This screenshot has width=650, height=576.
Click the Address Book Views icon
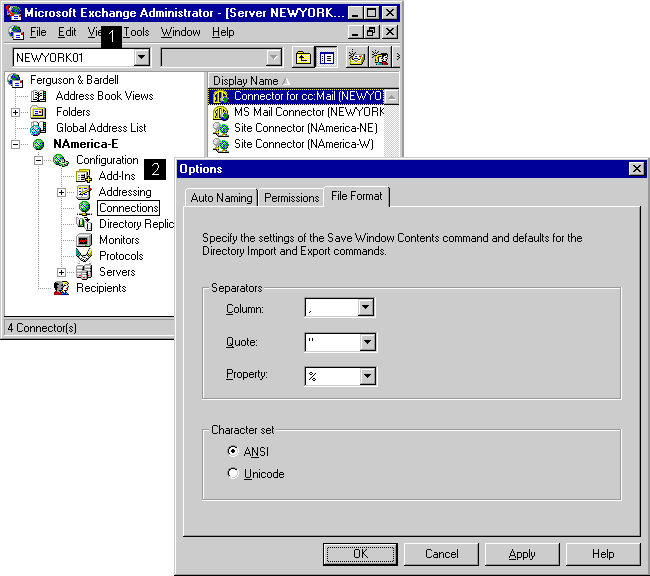click(39, 96)
